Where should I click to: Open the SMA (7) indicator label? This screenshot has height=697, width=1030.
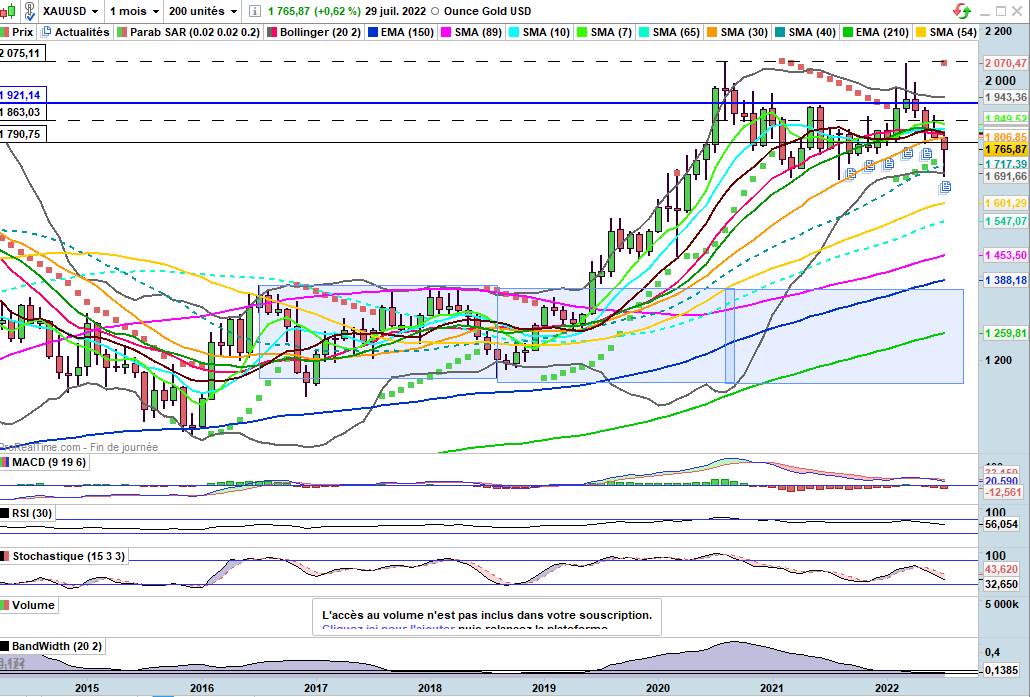pyautogui.click(x=610, y=32)
